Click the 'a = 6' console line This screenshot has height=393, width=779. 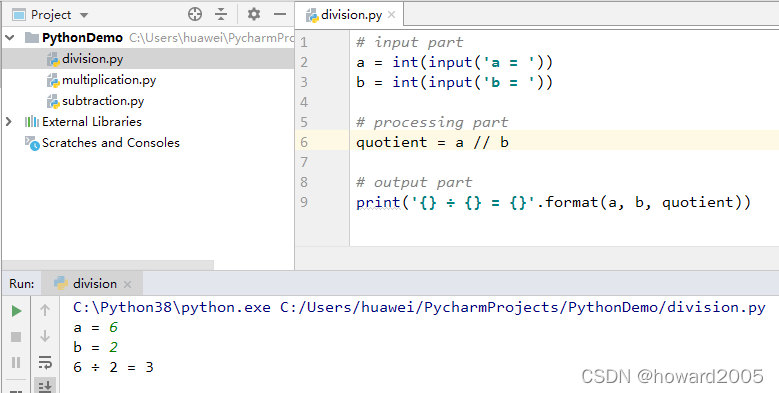[95, 327]
